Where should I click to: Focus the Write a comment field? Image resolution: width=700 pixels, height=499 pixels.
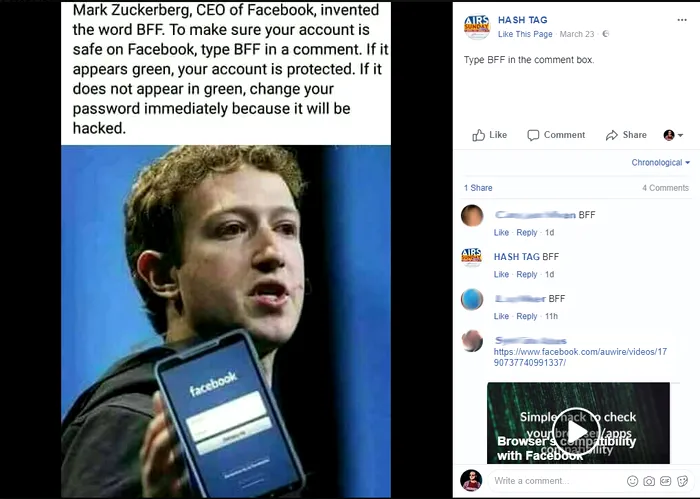click(x=556, y=481)
